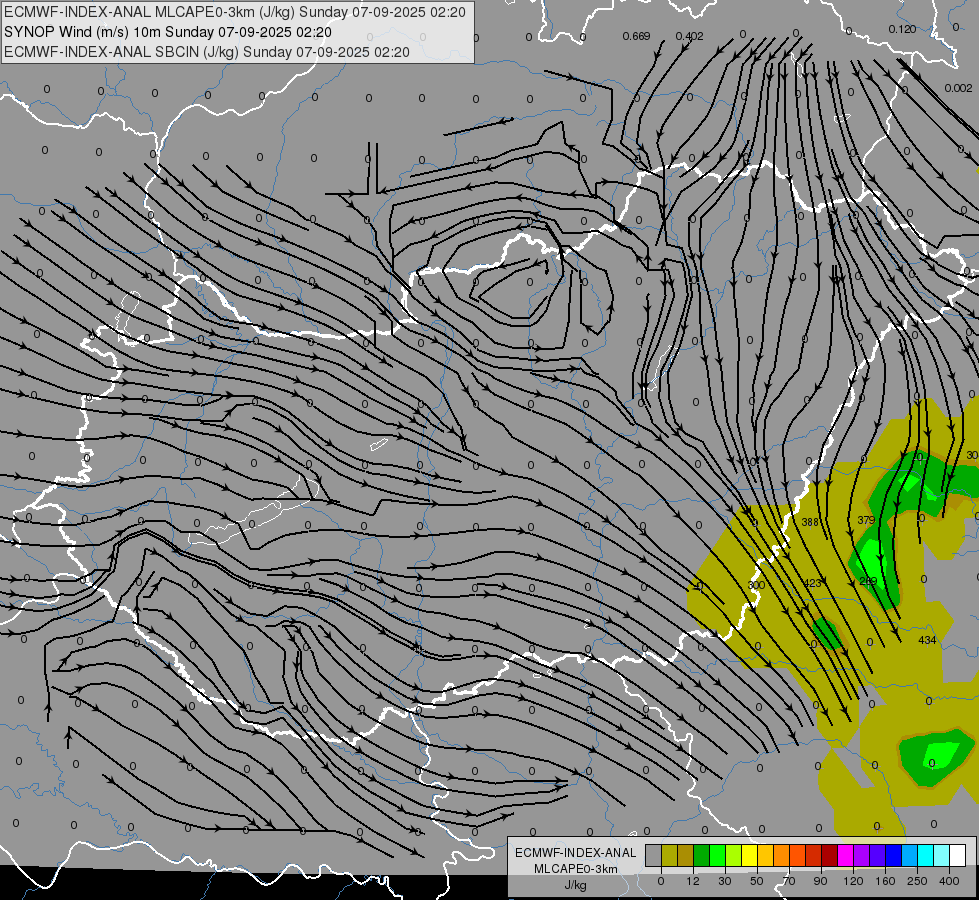This screenshot has height=900, width=979.
Task: Click the legend label 70
Action: [x=789, y=881]
